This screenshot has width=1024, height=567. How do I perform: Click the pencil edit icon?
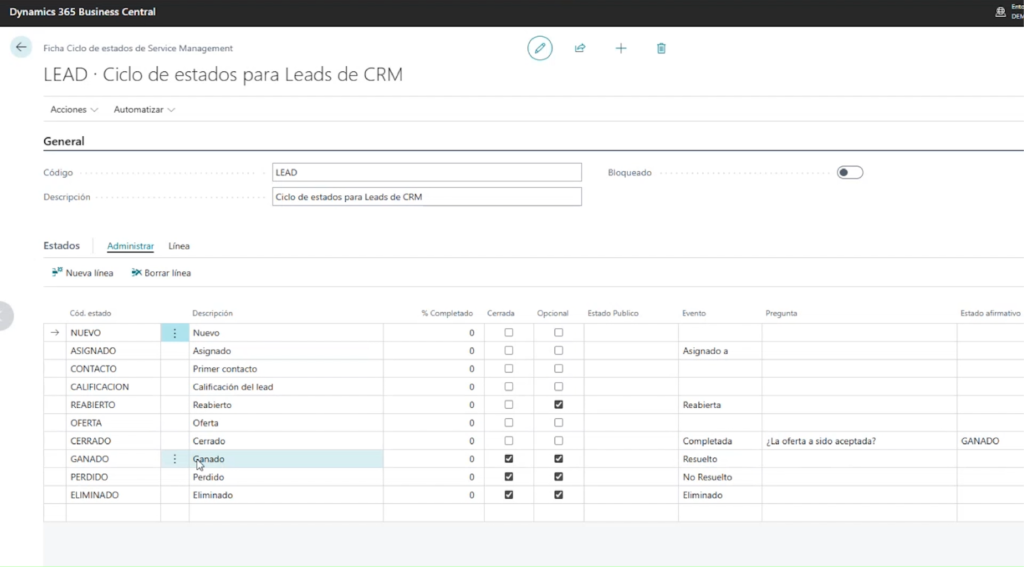click(540, 48)
